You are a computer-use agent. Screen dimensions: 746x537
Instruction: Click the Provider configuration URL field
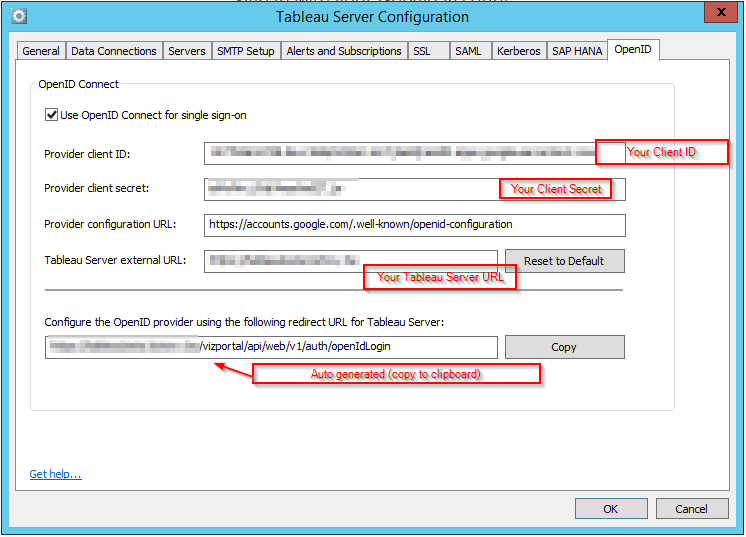coord(414,225)
